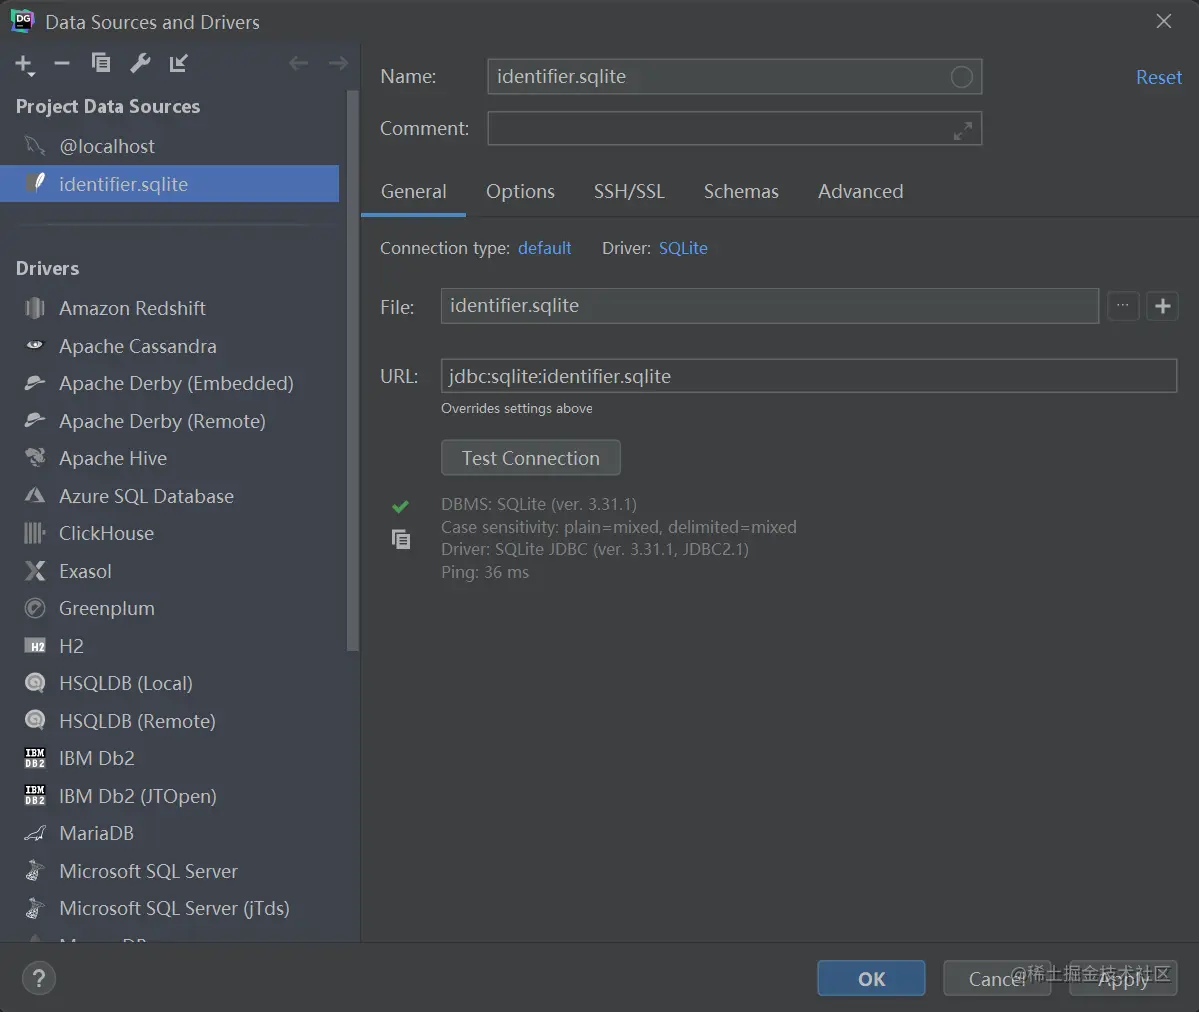Image resolution: width=1199 pixels, height=1012 pixels.
Task: Click the Drivers section heading
Action: 47,268
